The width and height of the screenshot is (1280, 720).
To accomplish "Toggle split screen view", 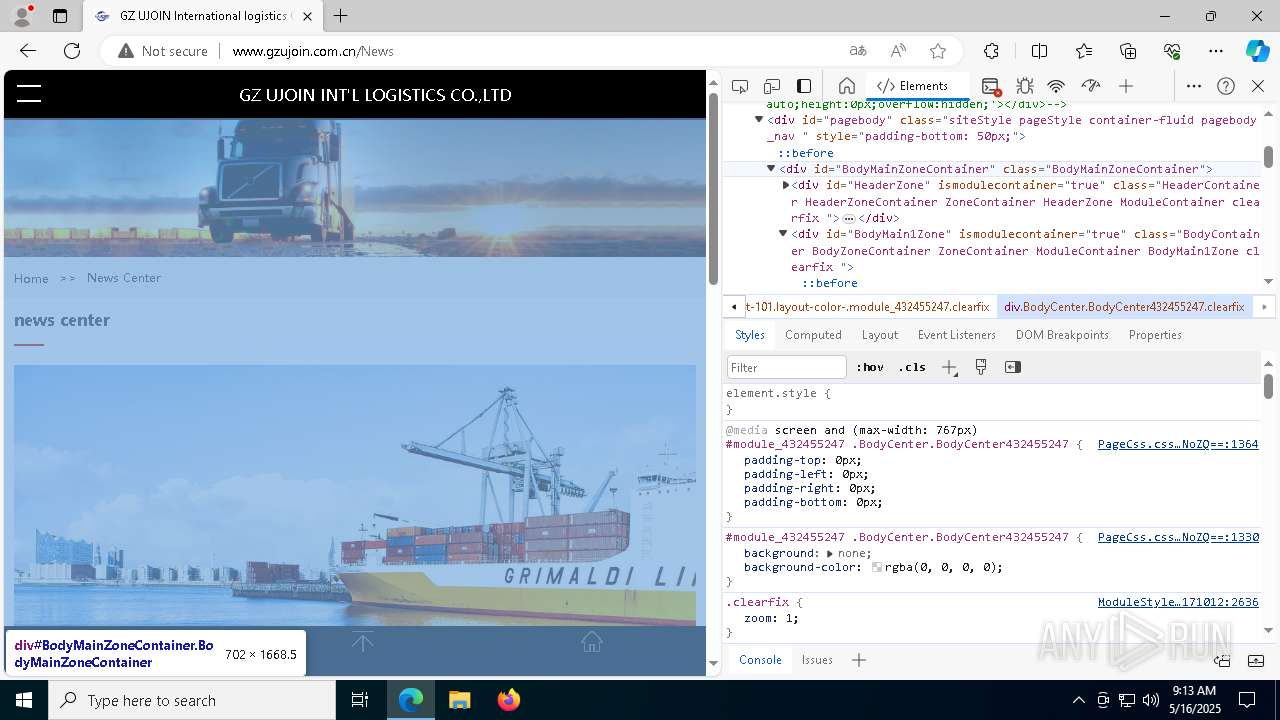I will (x=1039, y=51).
